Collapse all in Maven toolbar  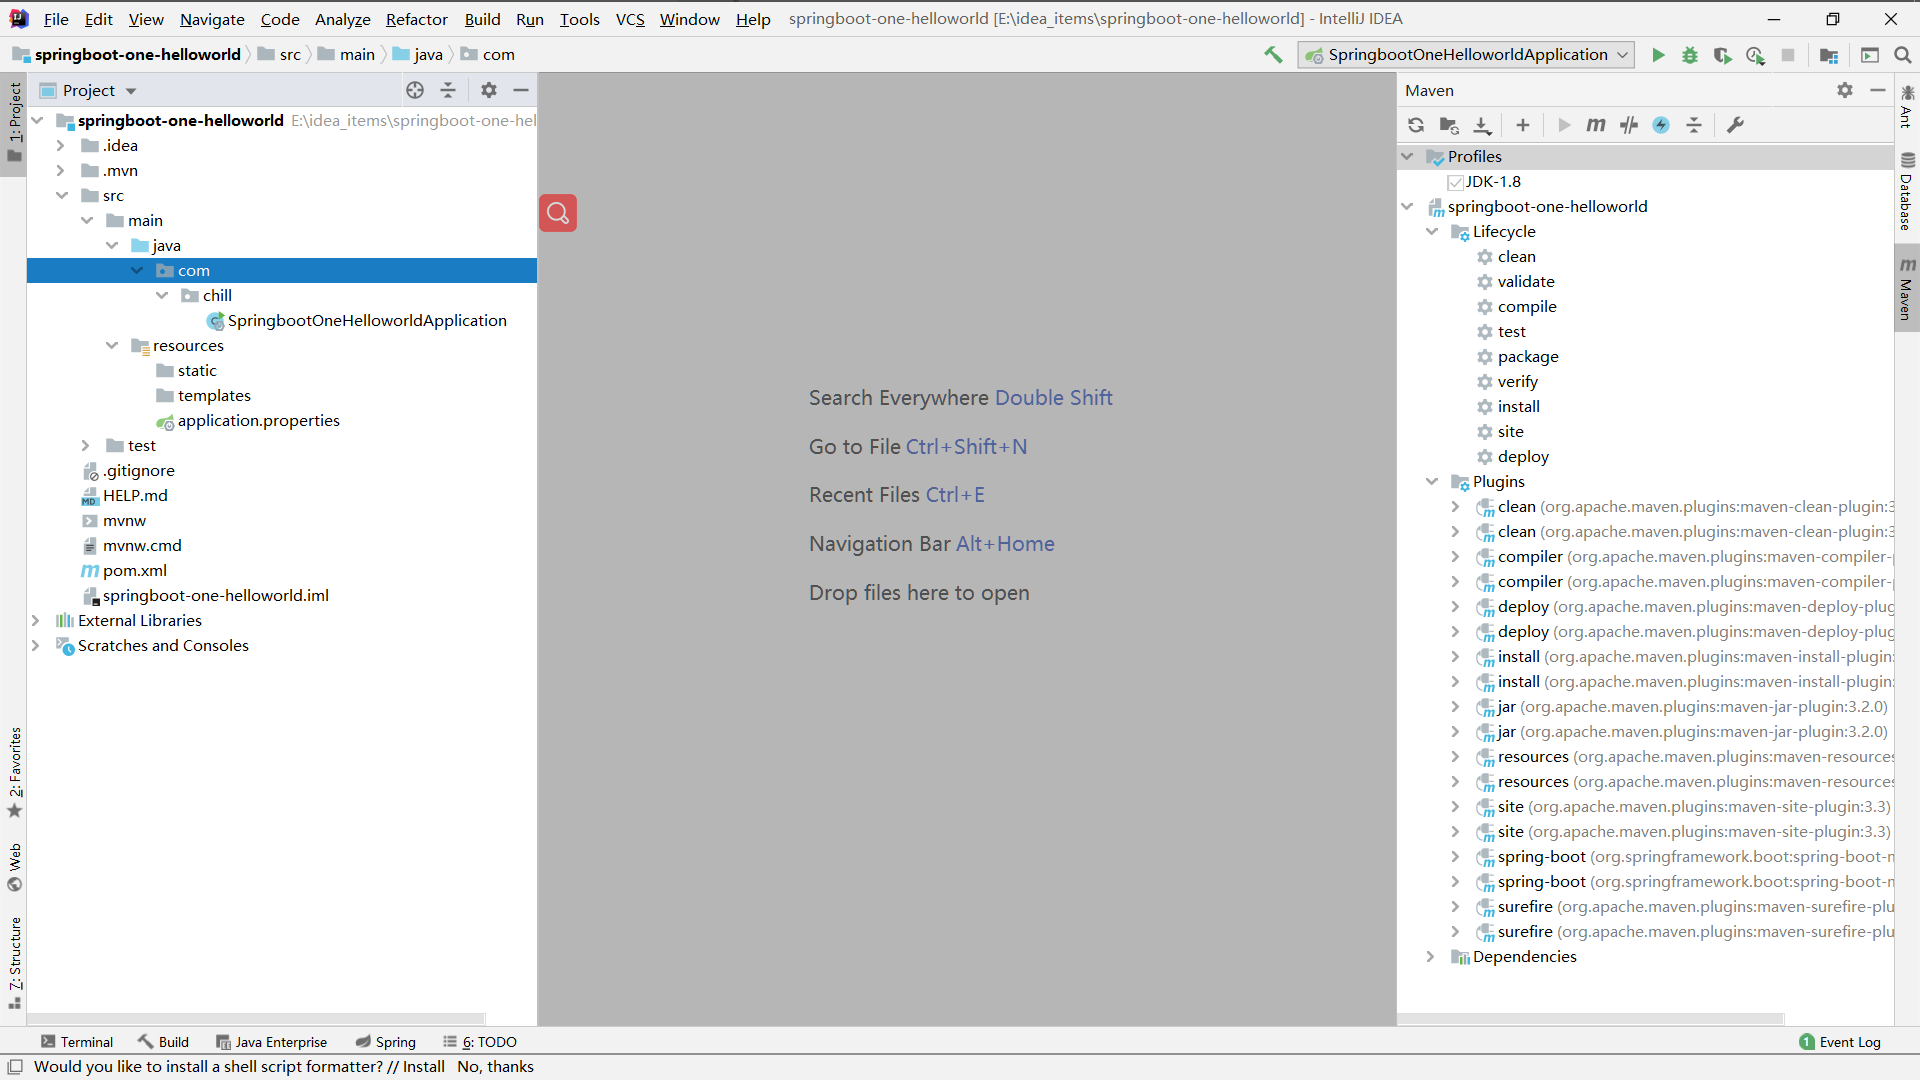[1694, 125]
